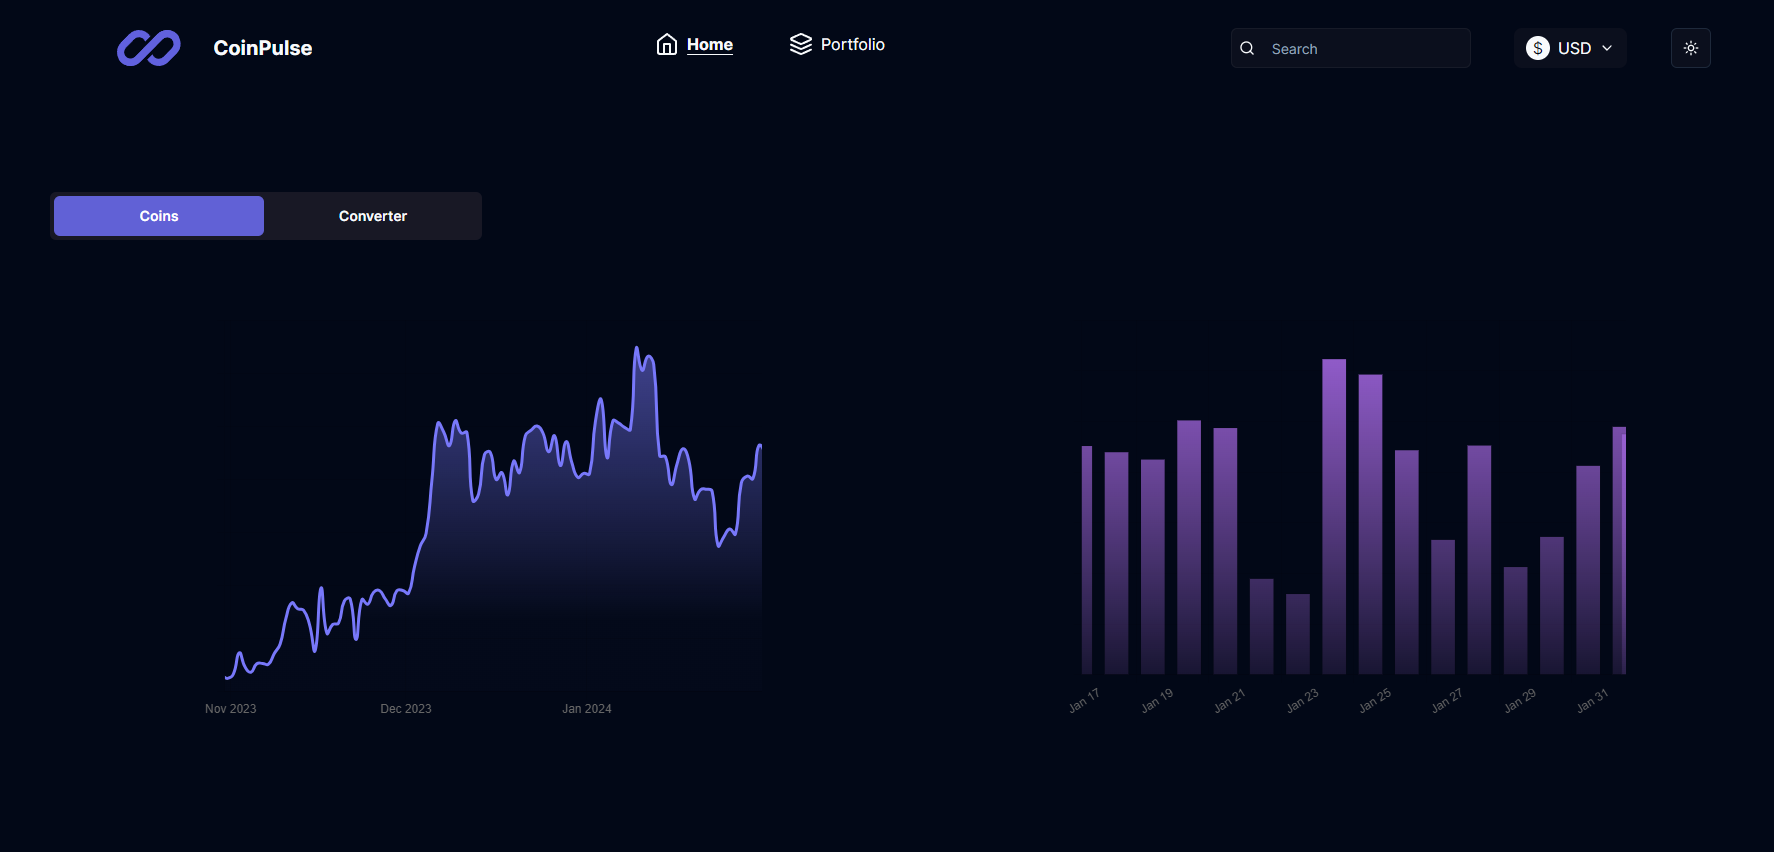Click the Jan 31 label on bar chart
Screen dimensions: 1774x852
(x=1592, y=701)
